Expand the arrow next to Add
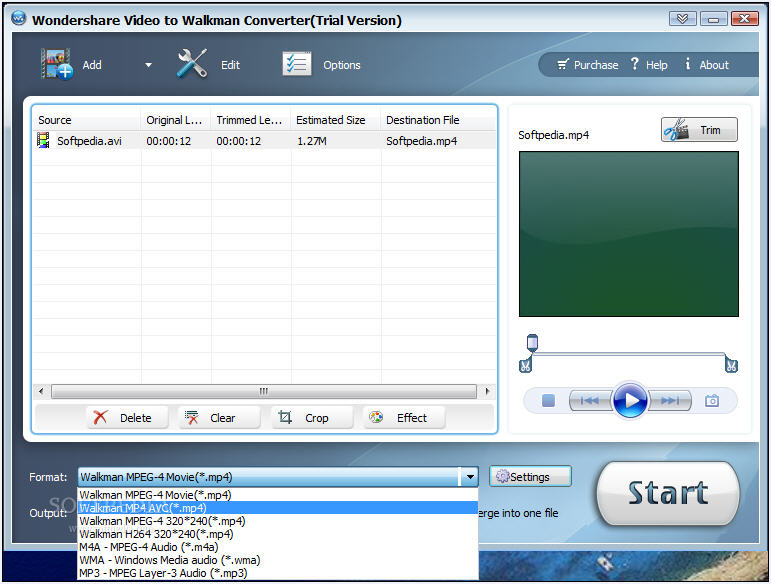771x584 pixels. pyautogui.click(x=149, y=66)
